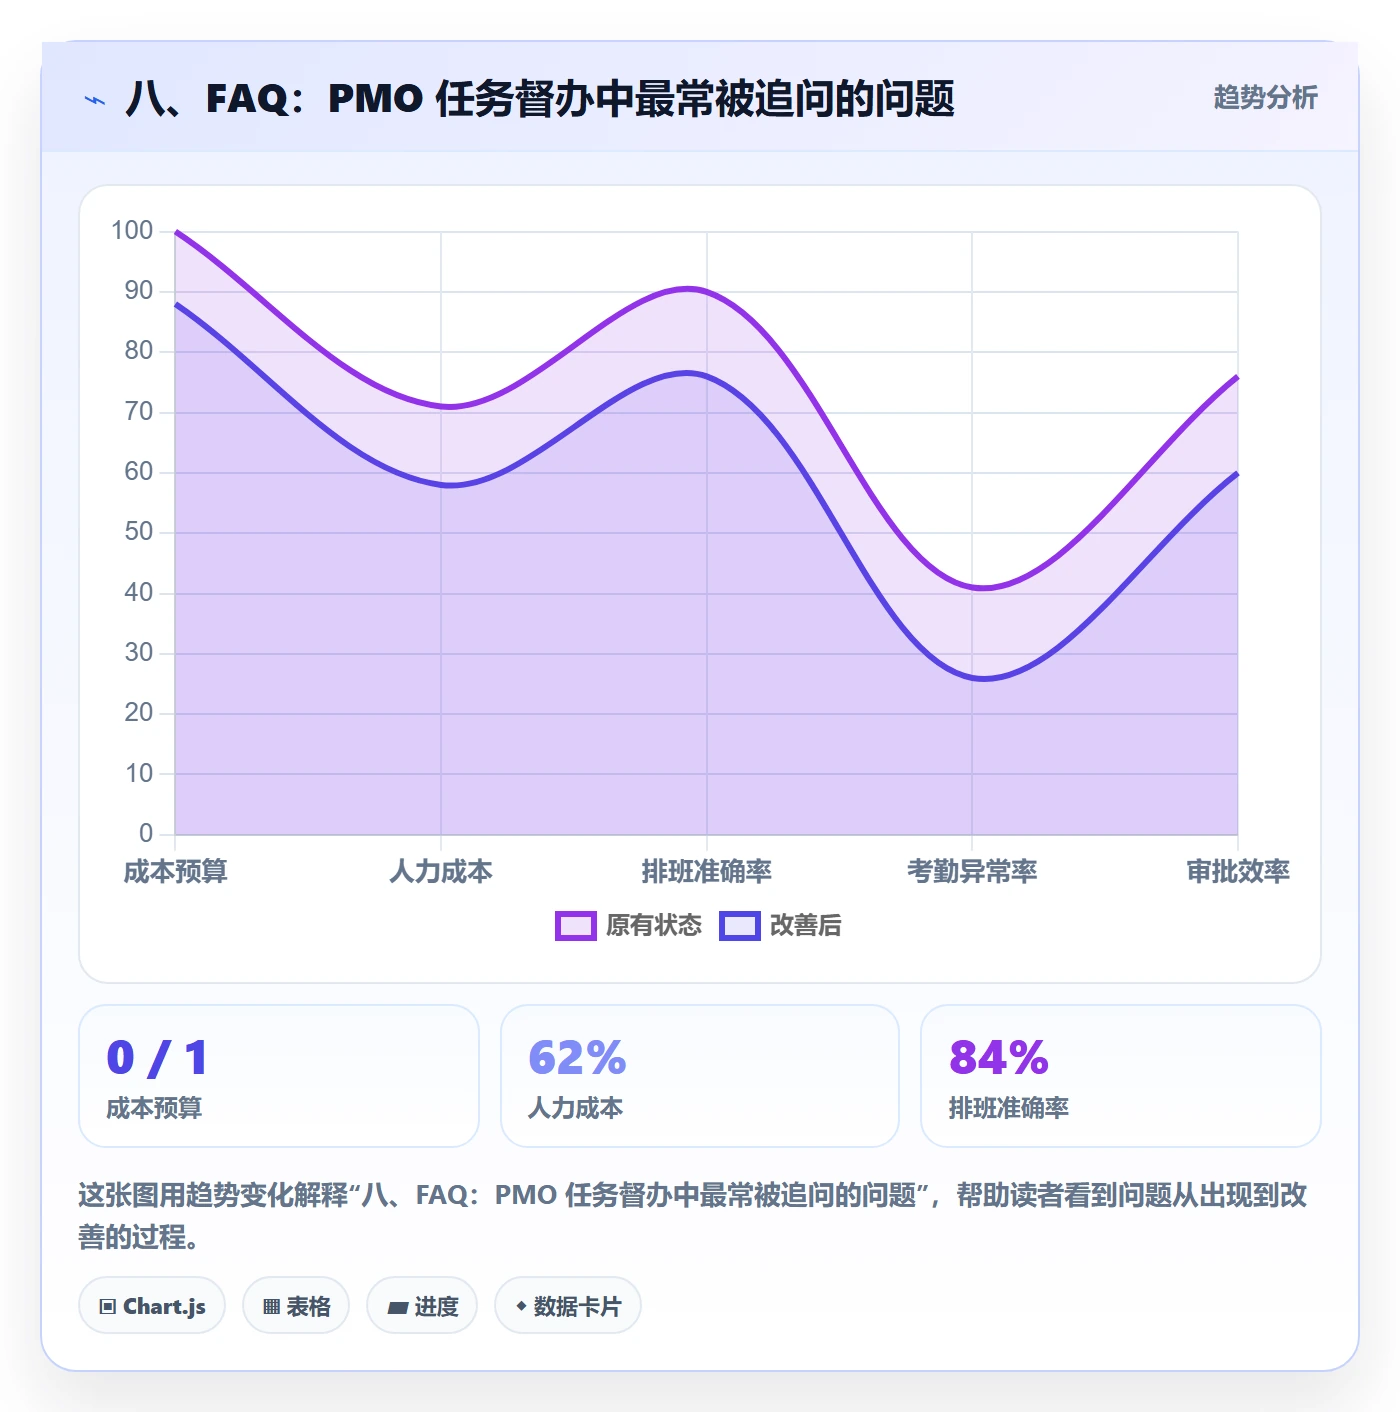Open the Chart.js tag
The image size is (1400, 1412).
click(152, 1306)
